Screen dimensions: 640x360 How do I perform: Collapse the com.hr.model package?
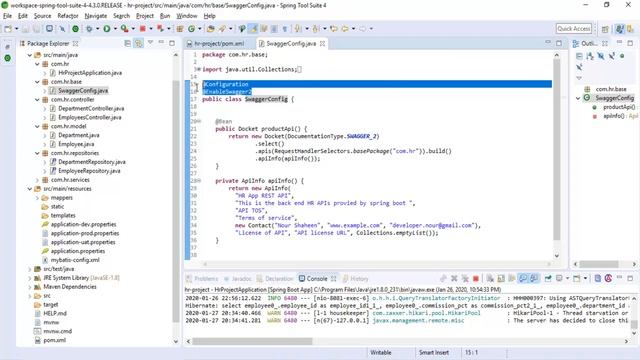[37, 127]
